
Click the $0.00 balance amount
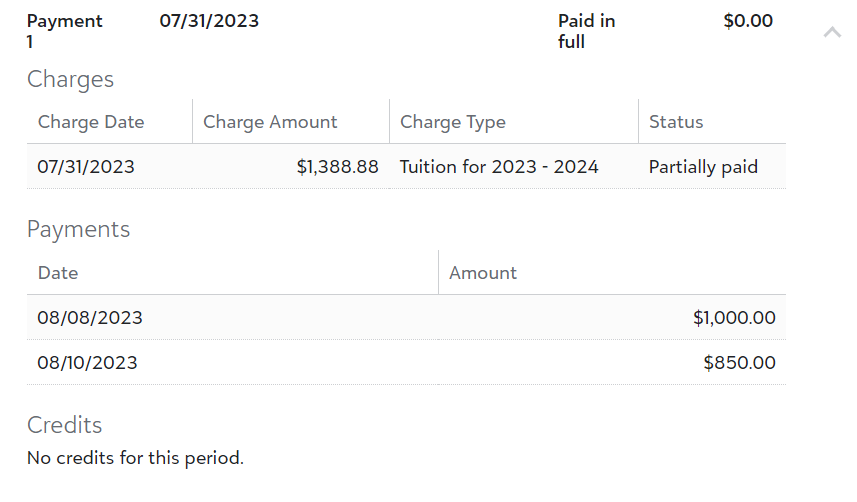click(x=747, y=21)
